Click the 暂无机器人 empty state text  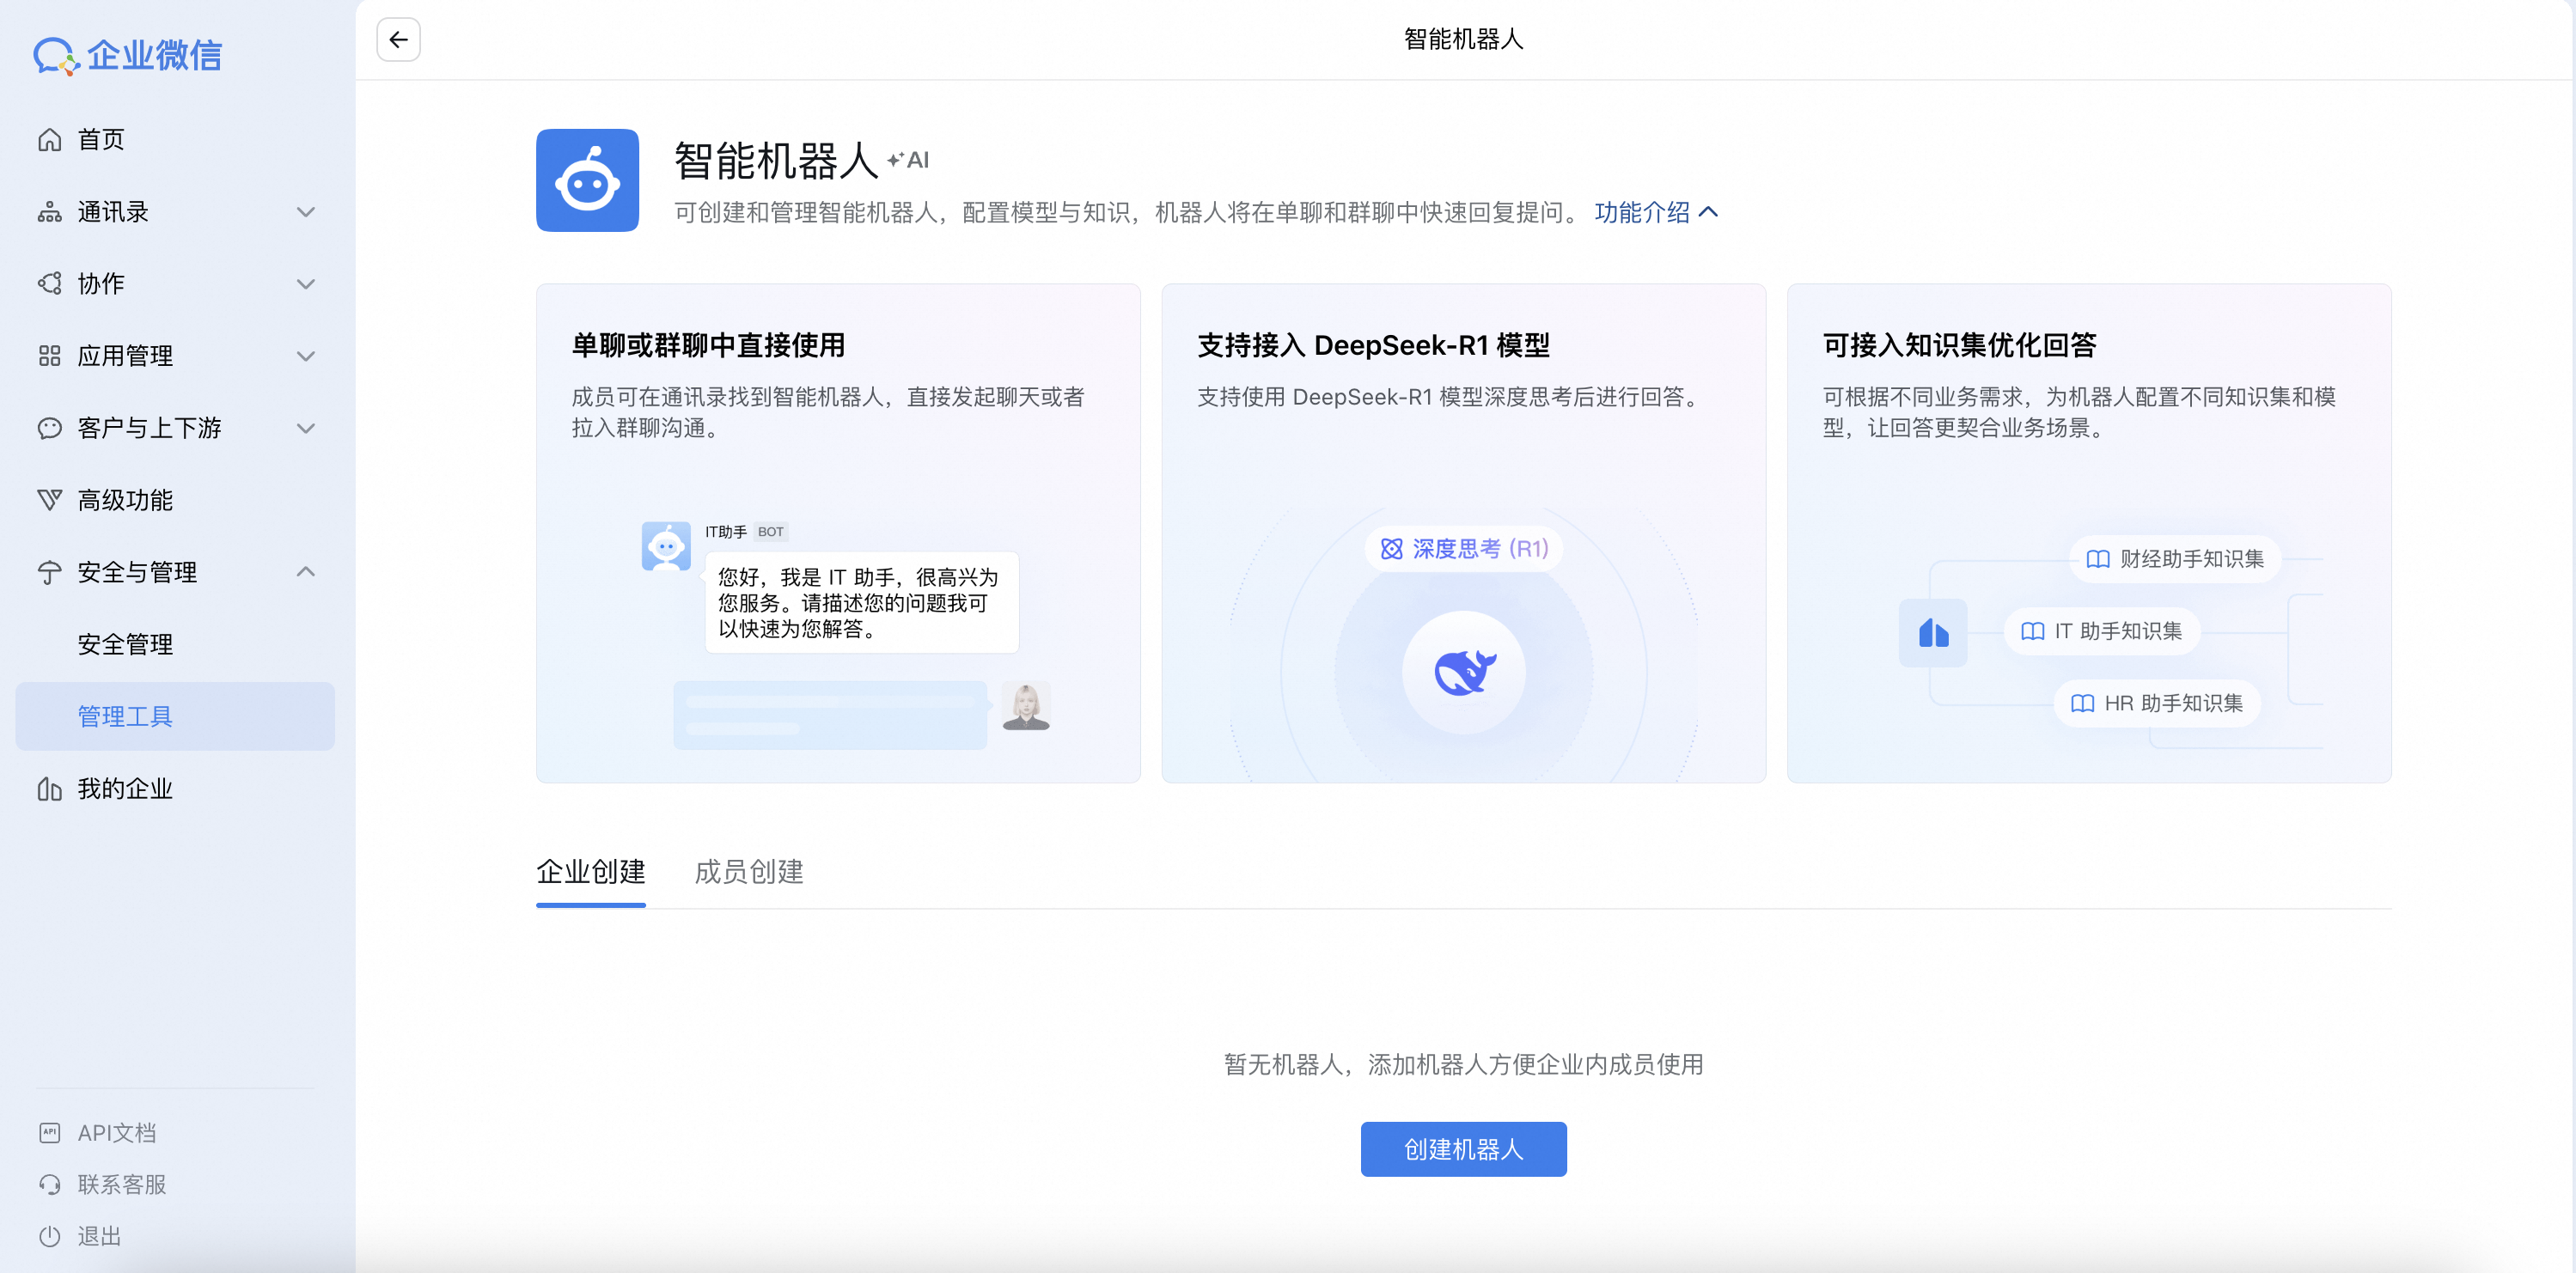point(1464,1065)
